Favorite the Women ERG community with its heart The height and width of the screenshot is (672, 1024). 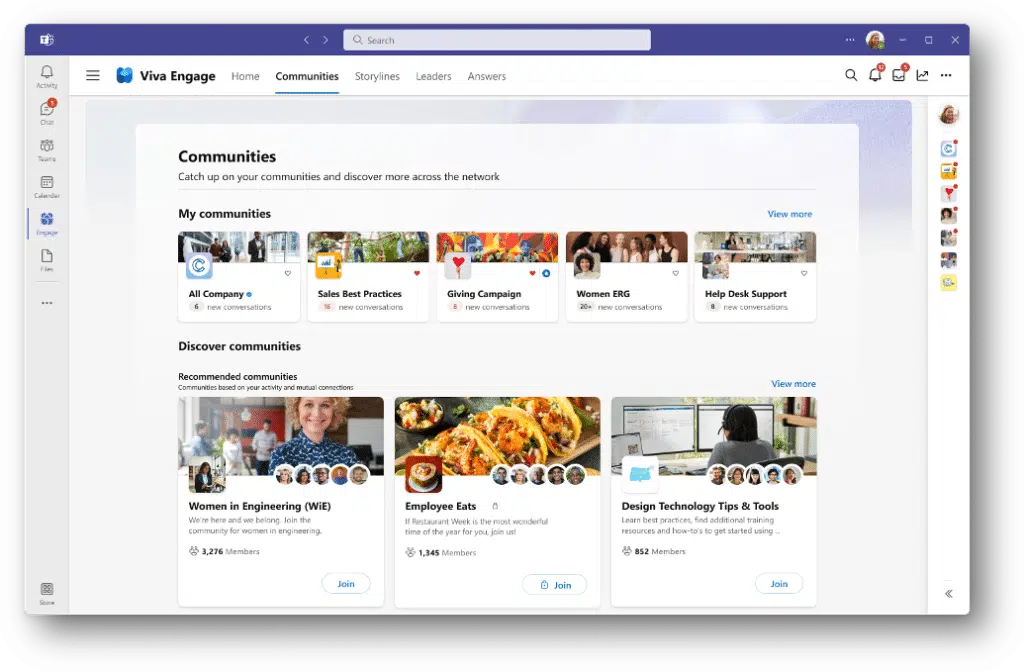point(675,273)
